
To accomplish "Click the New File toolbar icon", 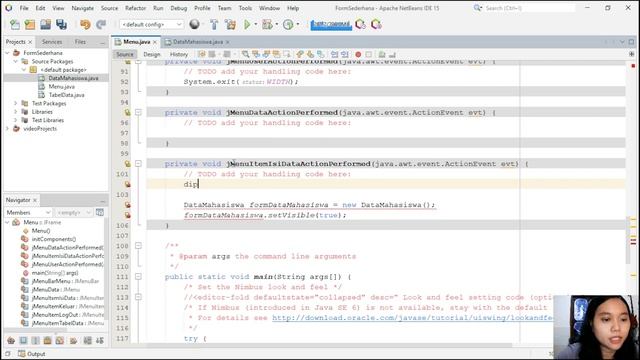I will pos(15,24).
